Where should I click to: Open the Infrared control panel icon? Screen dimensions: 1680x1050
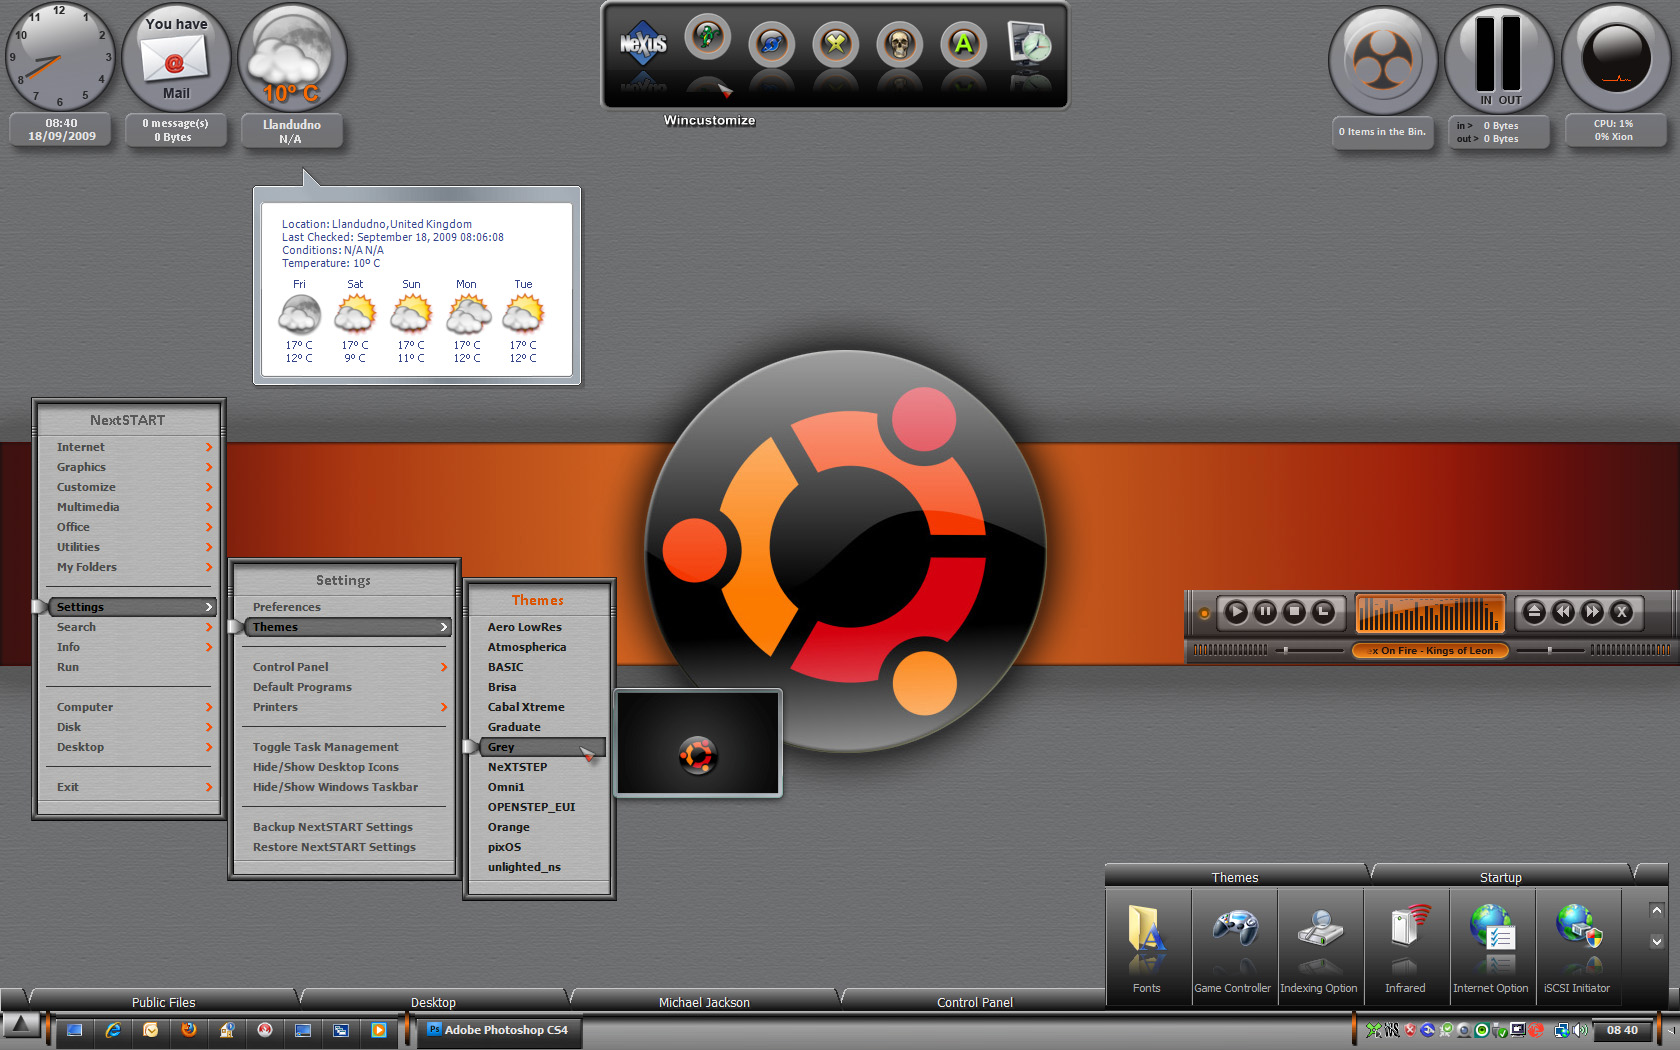click(x=1405, y=943)
